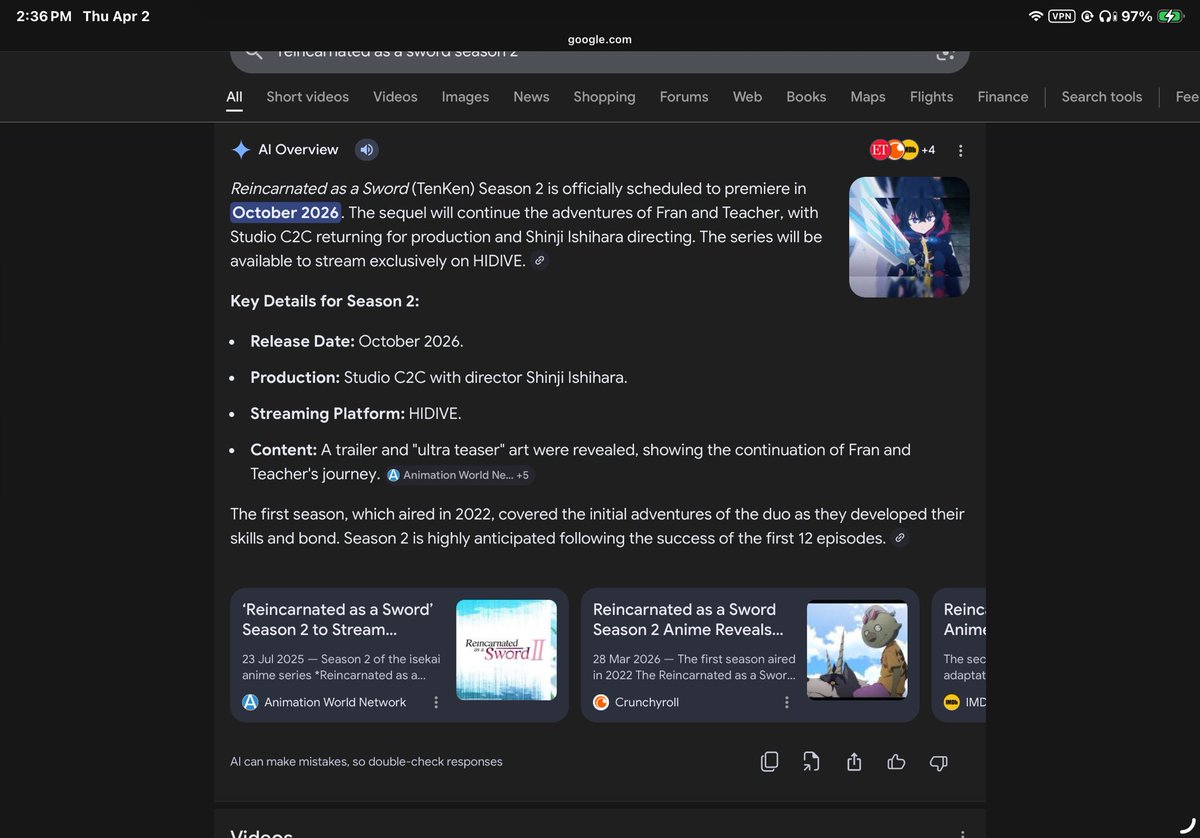Click the AI Overview label
The width and height of the screenshot is (1200, 838).
tap(298, 150)
